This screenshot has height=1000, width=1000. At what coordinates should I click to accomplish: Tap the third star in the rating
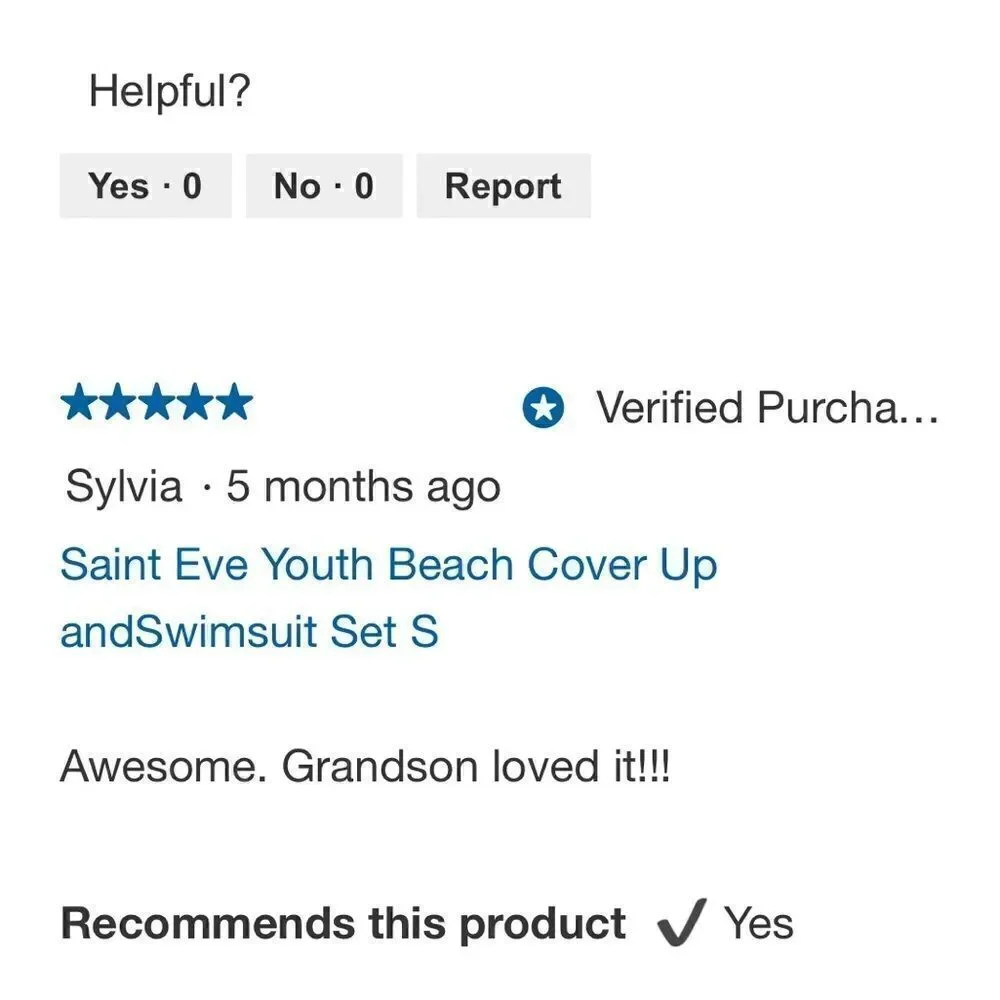coord(156,402)
